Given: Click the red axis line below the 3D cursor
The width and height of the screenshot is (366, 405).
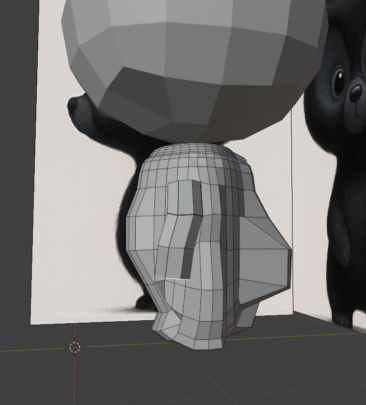Looking at the screenshot, I should (74, 380).
